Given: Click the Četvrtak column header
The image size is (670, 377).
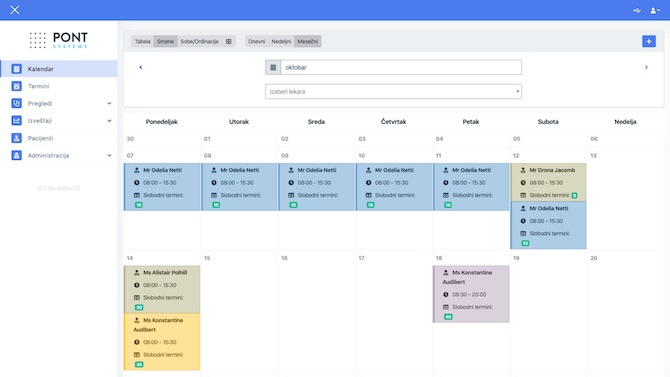Looking at the screenshot, I should coord(393,122).
